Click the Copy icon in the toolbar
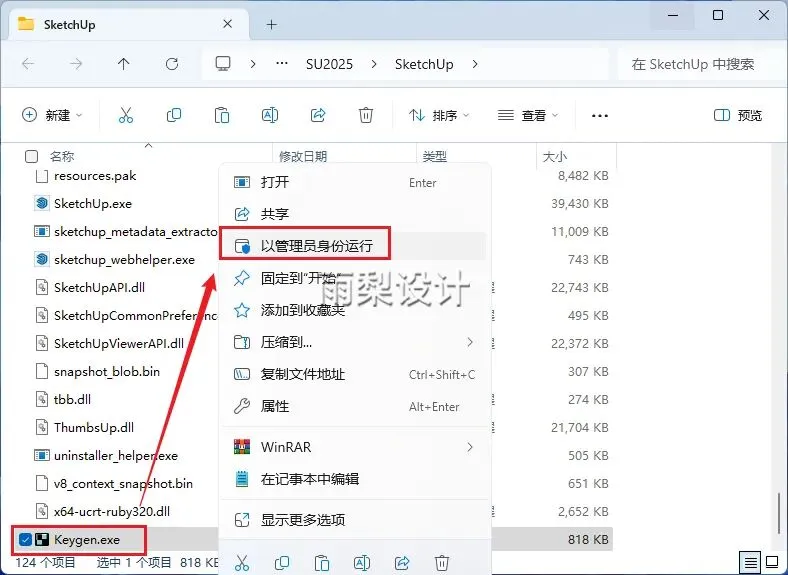This screenshot has height=575, width=788. pos(174,116)
